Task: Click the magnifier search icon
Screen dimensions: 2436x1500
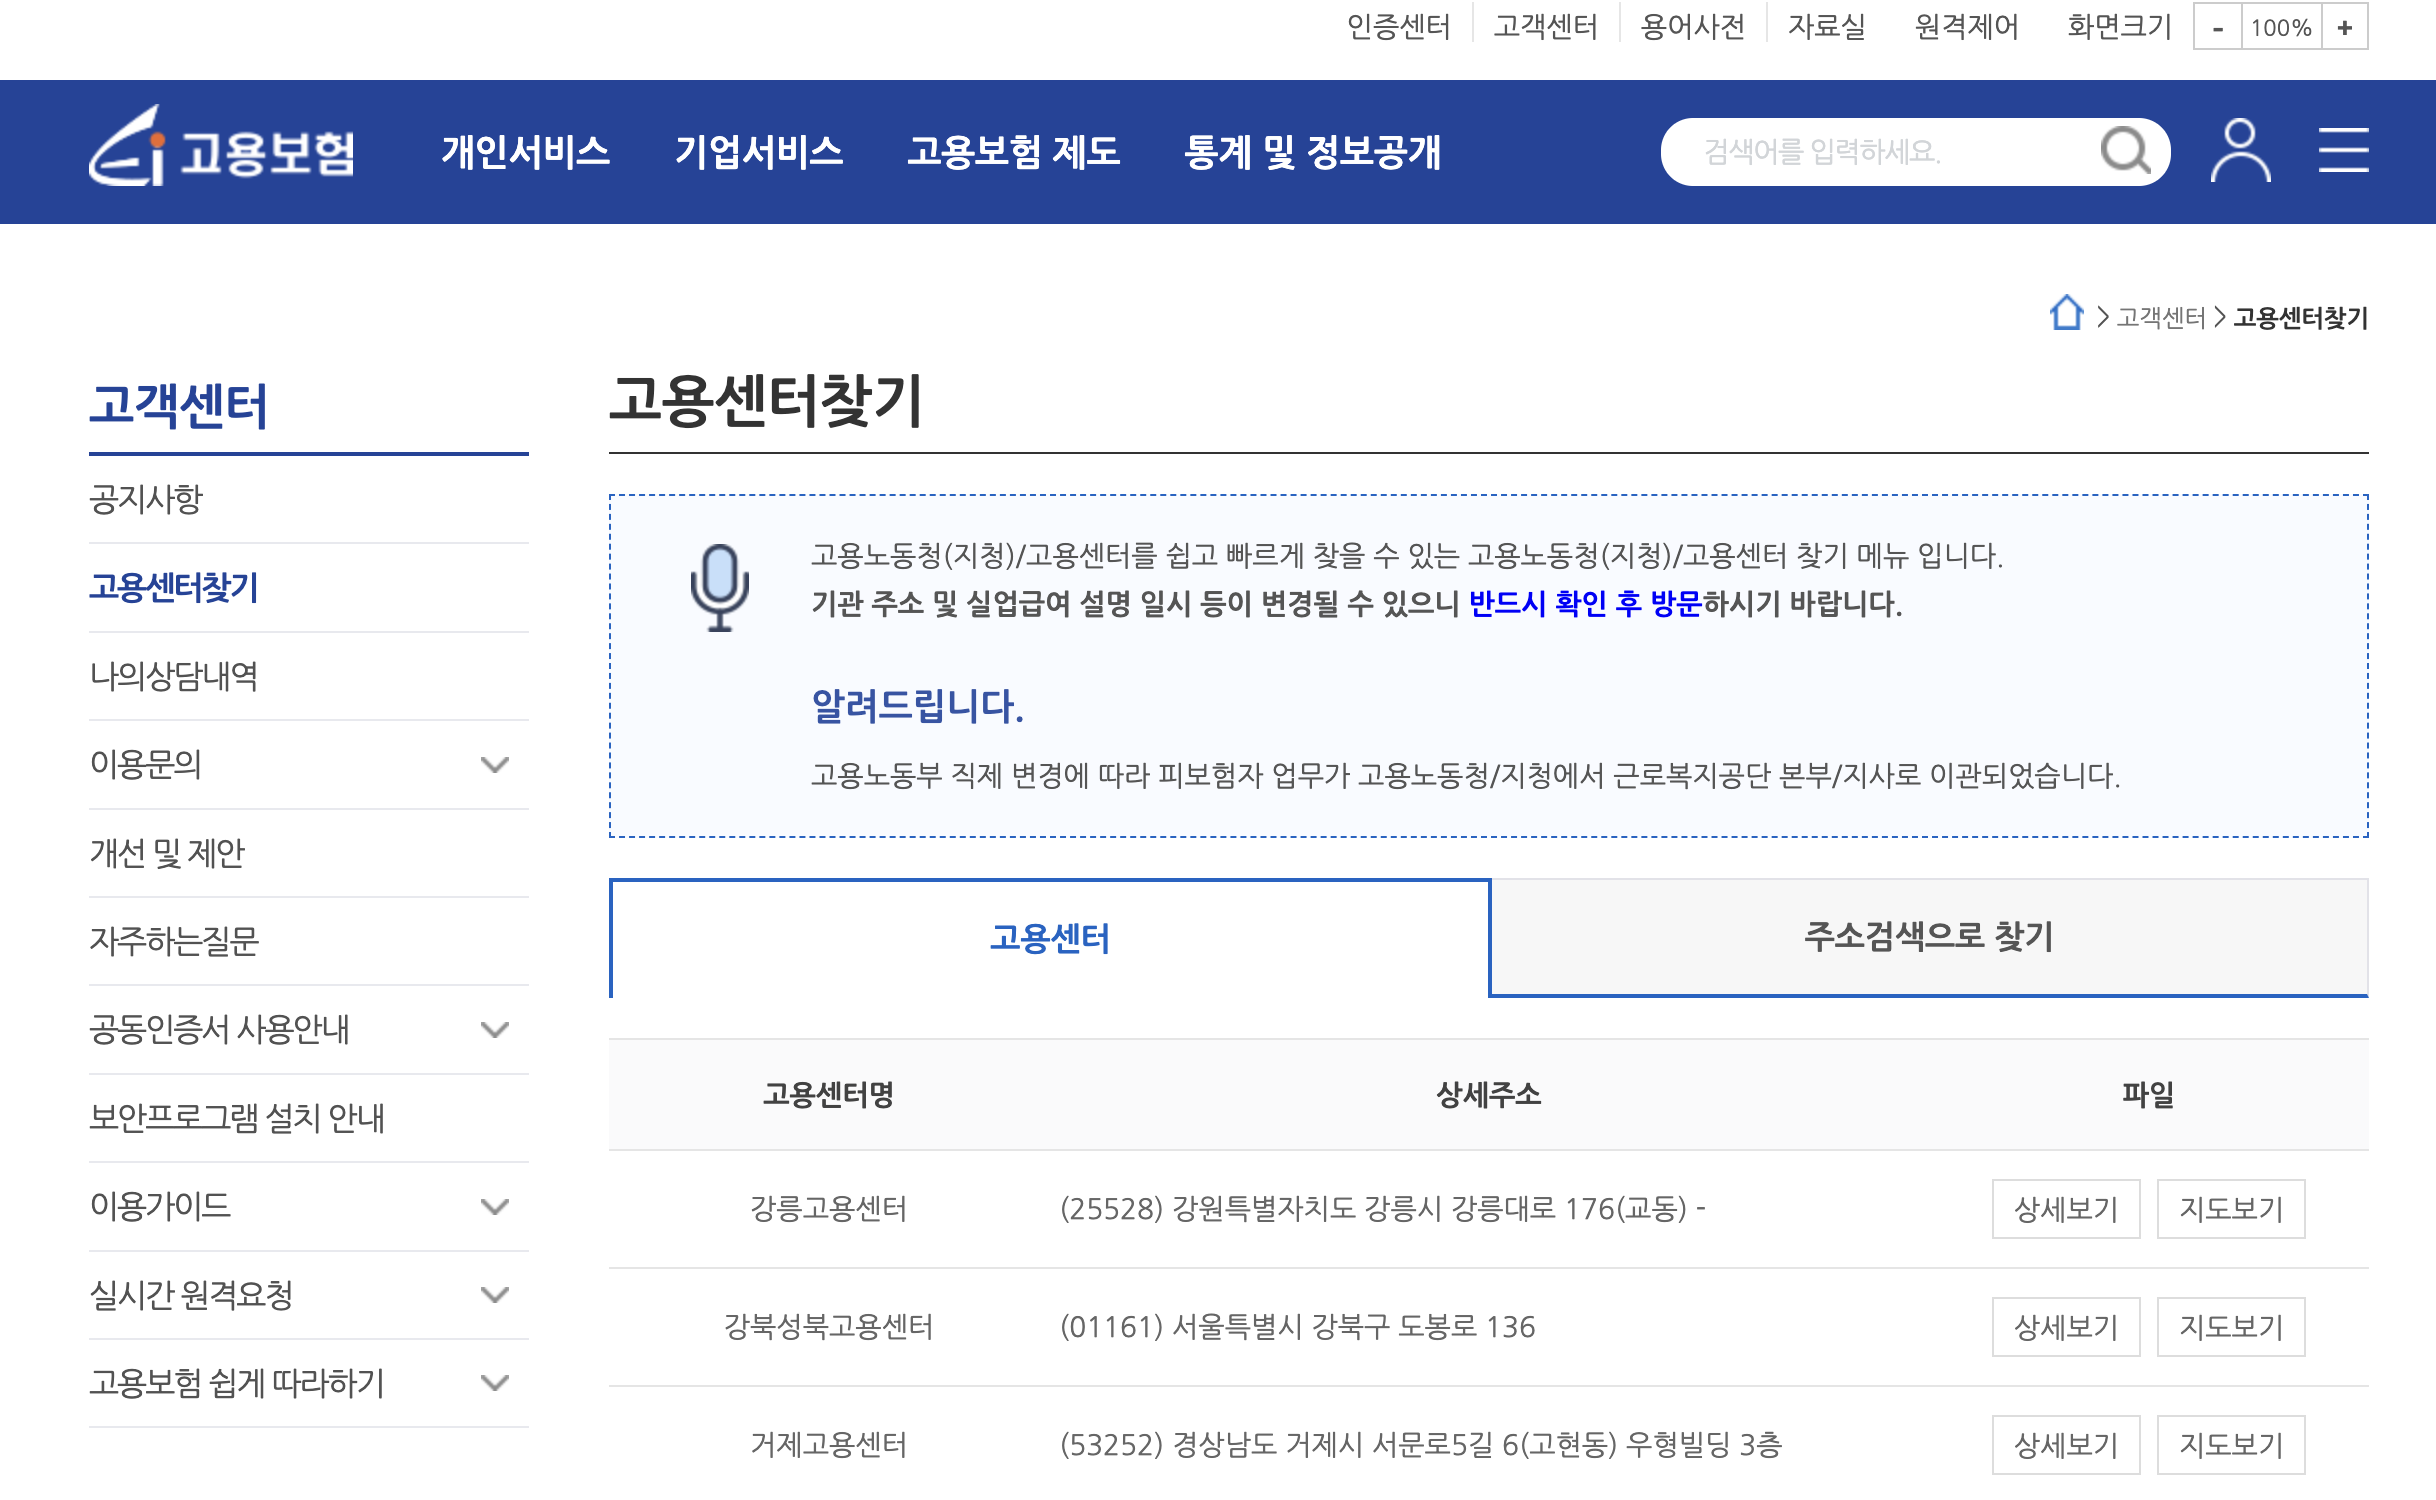Action: point(2124,152)
